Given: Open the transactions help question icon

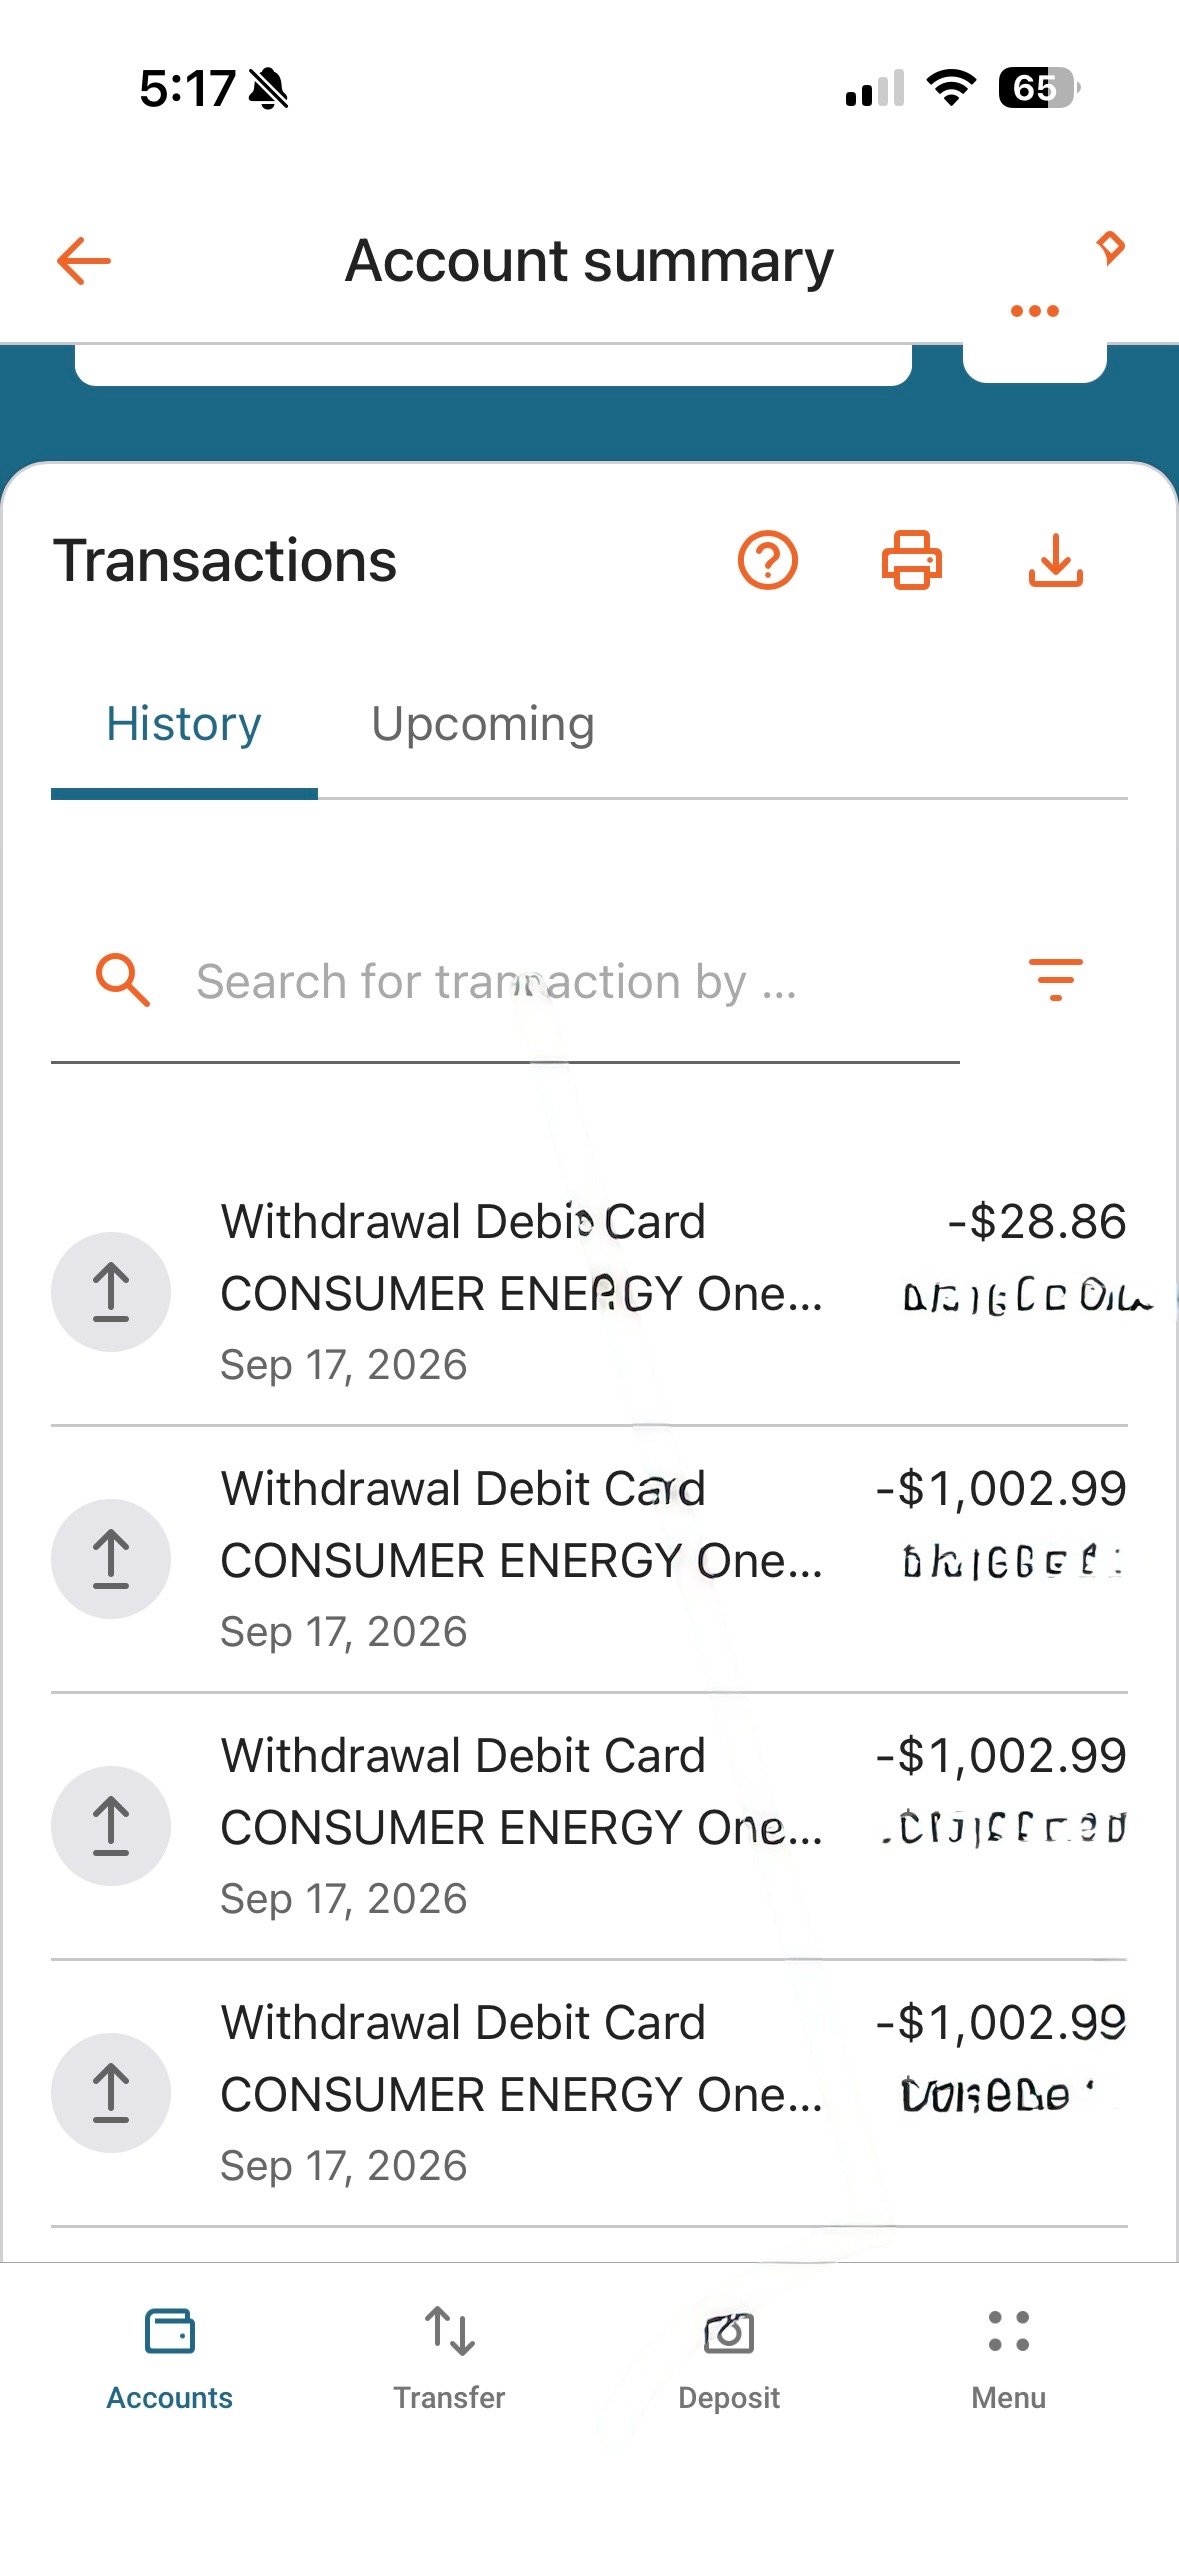Looking at the screenshot, I should tap(767, 560).
